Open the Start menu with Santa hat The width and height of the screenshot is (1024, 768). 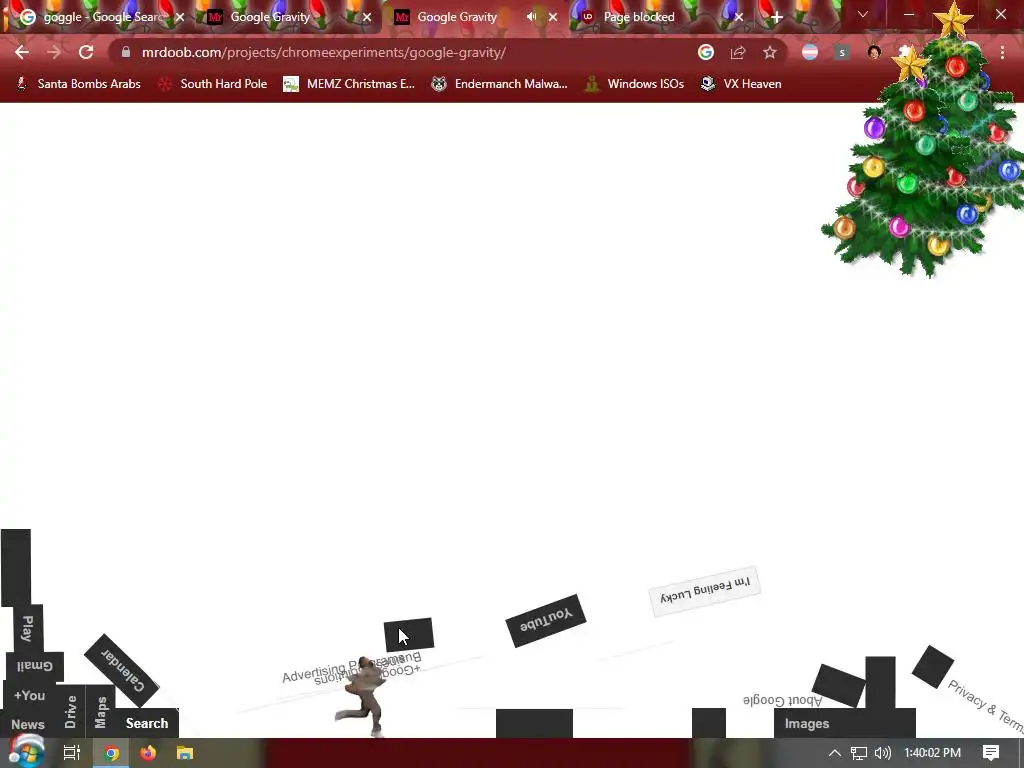pyautogui.click(x=25, y=752)
